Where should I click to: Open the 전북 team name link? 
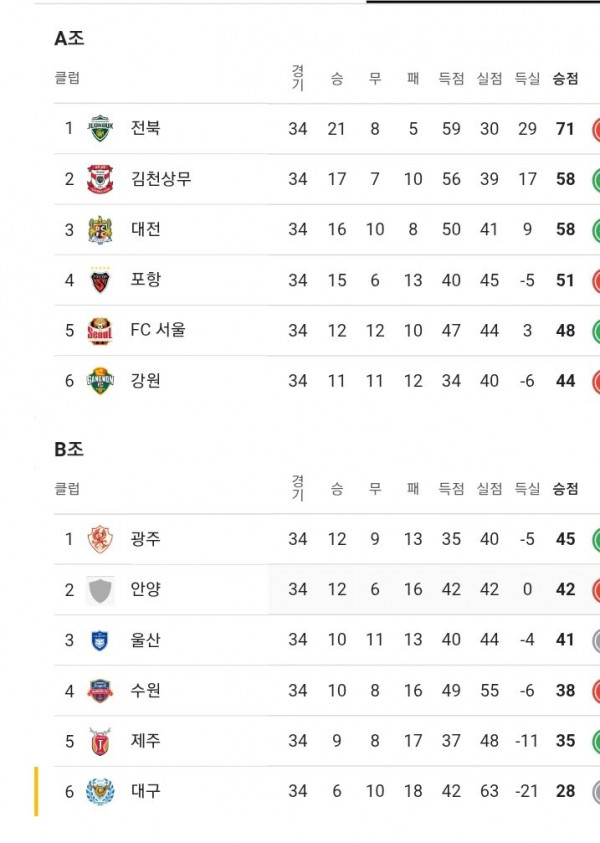pyautogui.click(x=145, y=128)
